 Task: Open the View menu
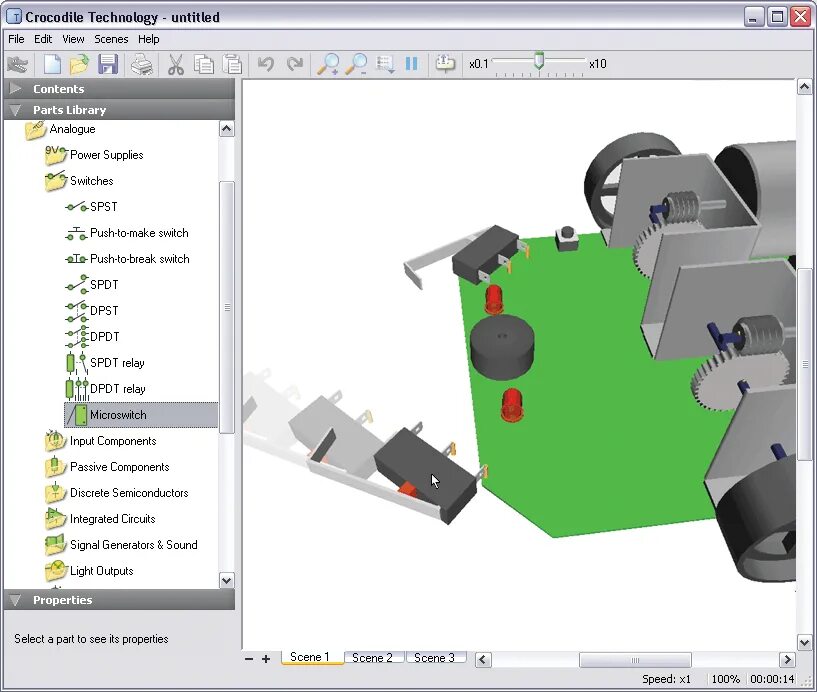(x=73, y=39)
